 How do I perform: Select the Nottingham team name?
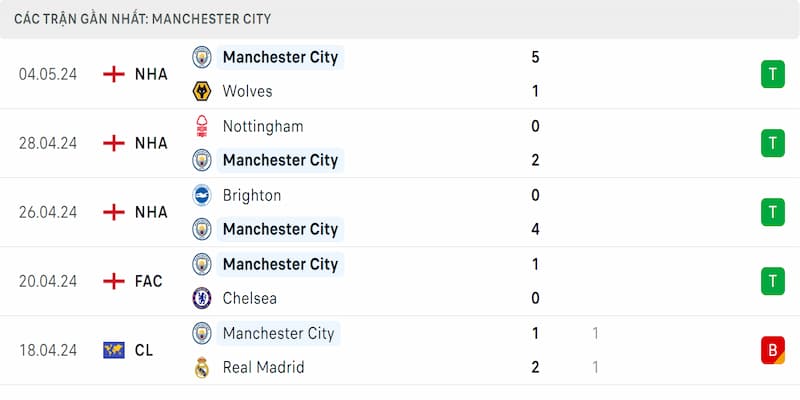[x=263, y=126]
